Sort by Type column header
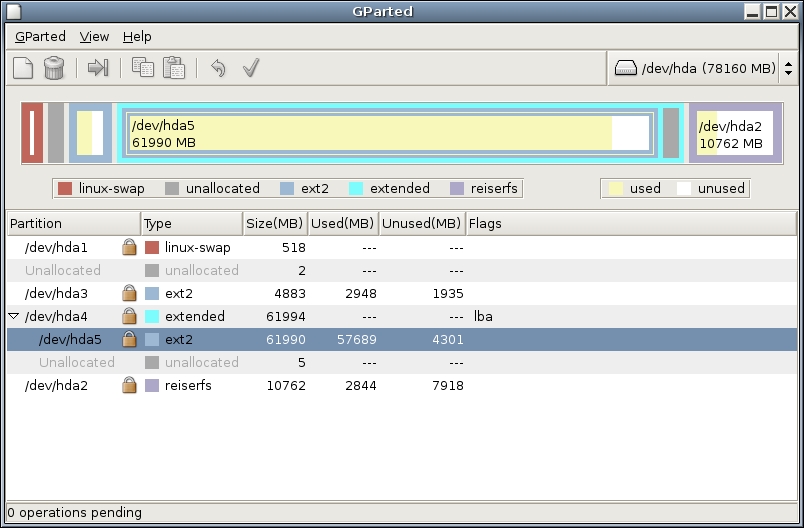 tap(192, 224)
